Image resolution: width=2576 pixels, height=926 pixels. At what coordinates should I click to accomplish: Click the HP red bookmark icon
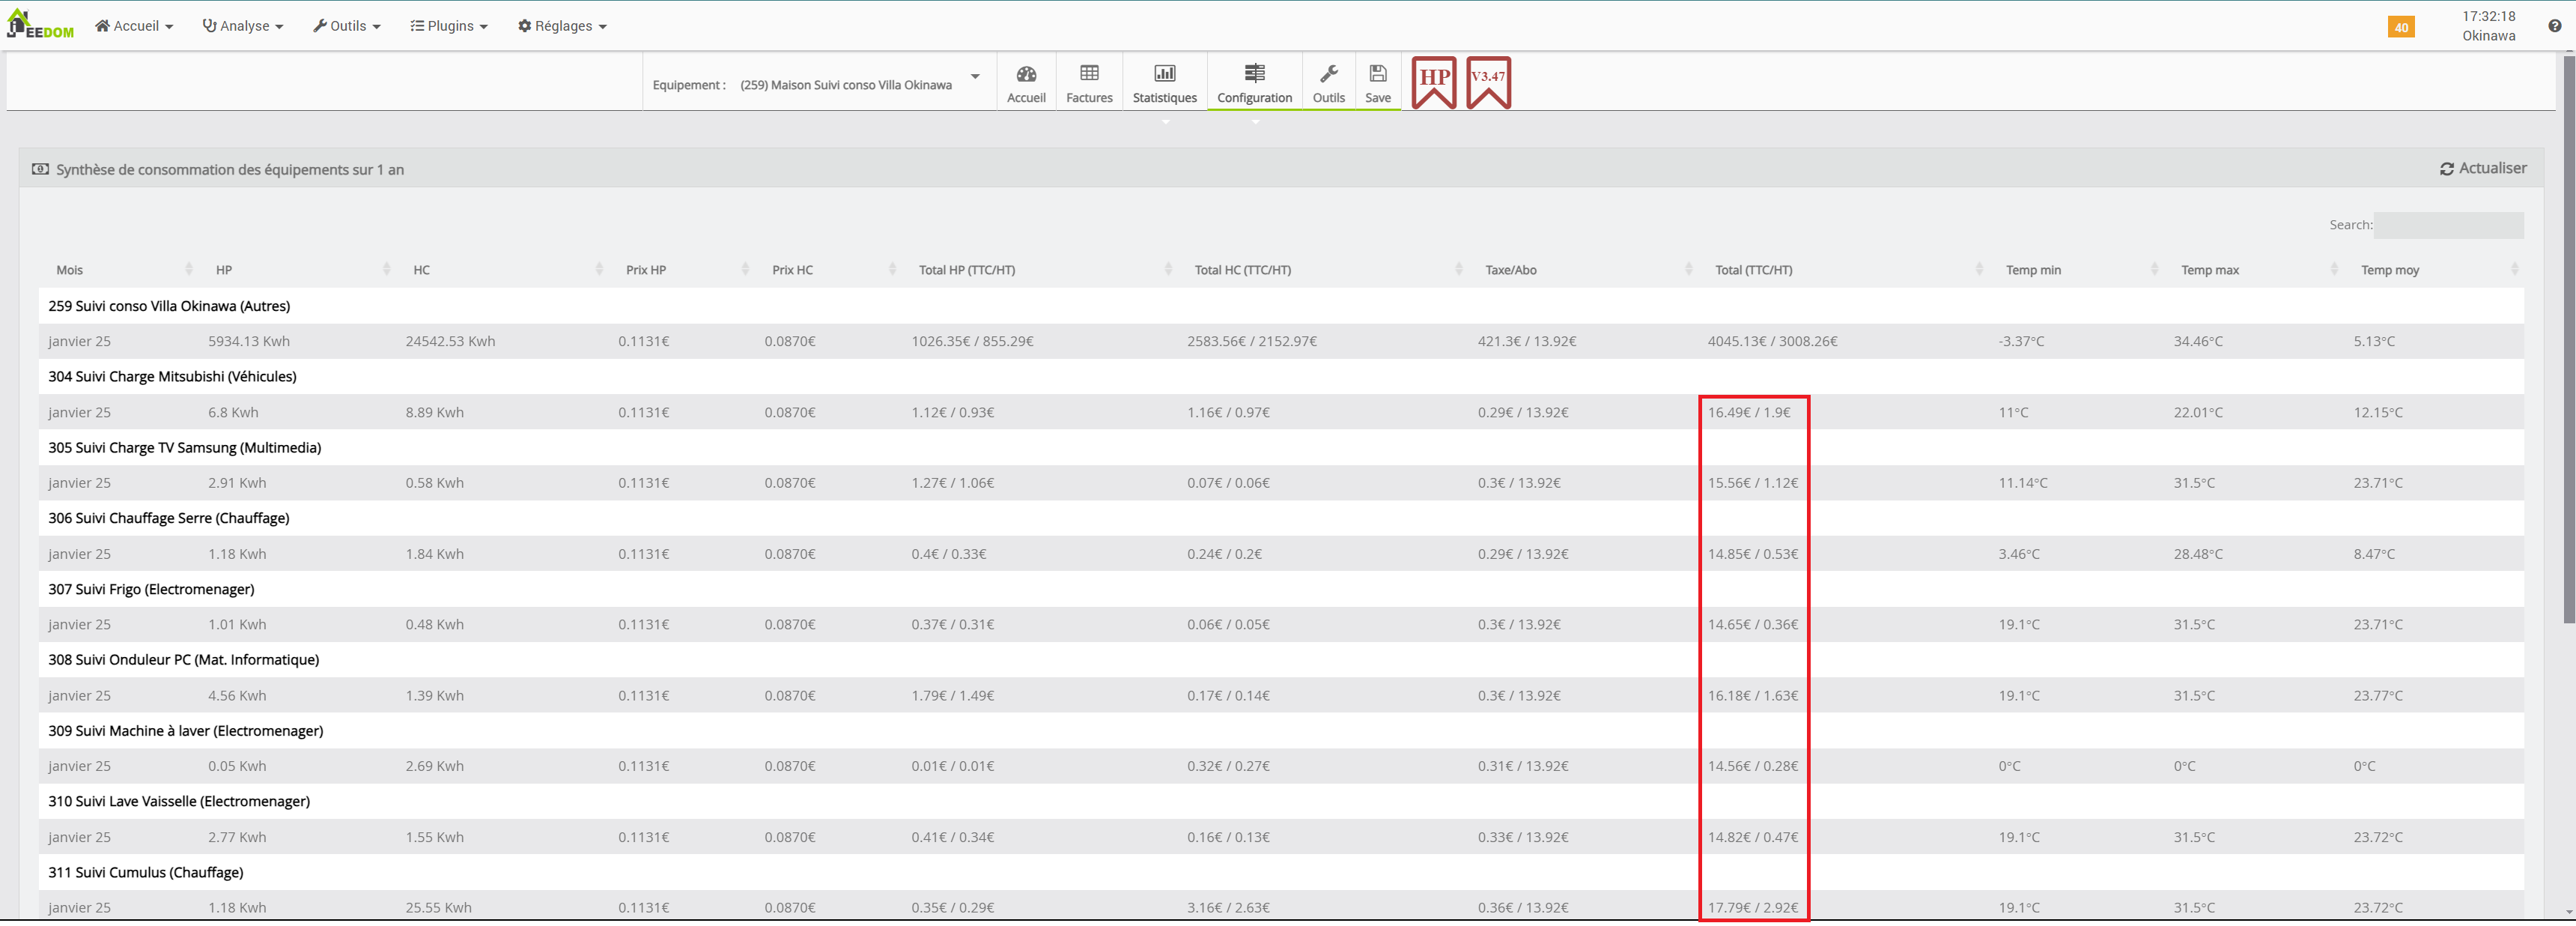[1434, 82]
